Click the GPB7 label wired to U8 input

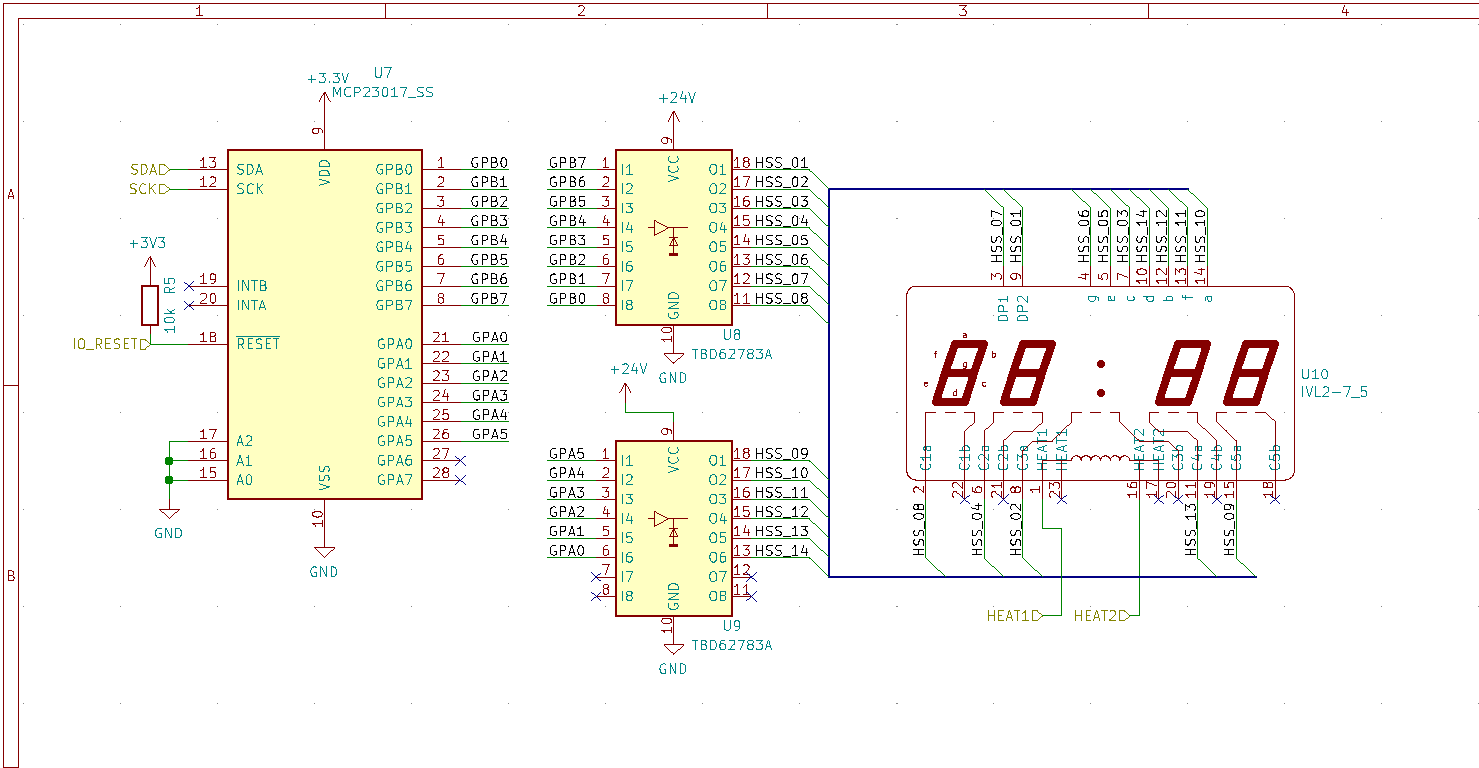[566, 163]
